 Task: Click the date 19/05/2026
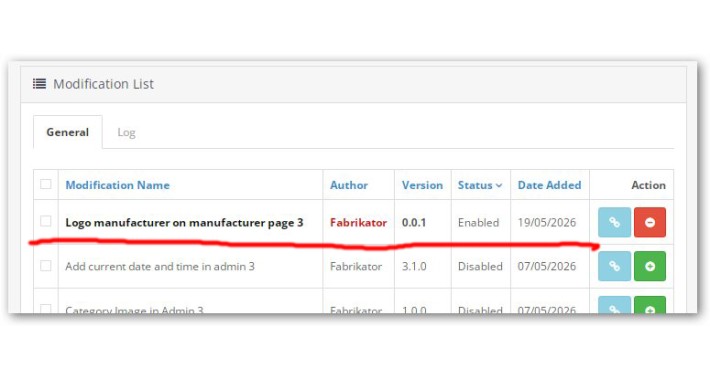547,223
